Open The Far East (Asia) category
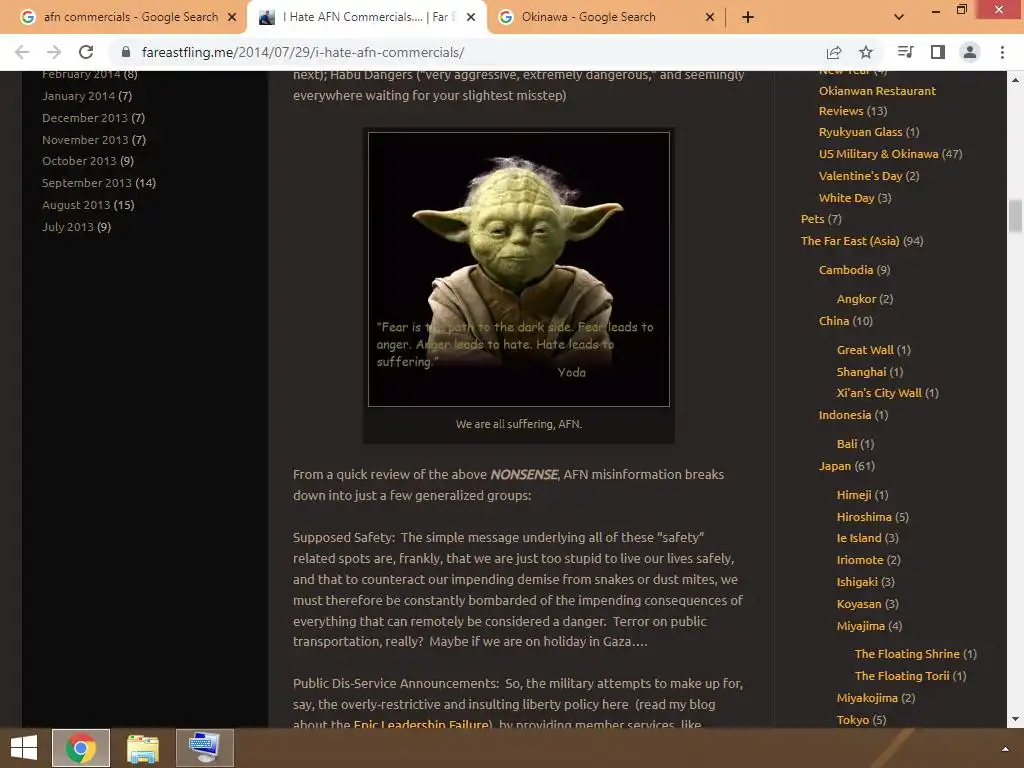Image resolution: width=1024 pixels, height=768 pixels. click(x=850, y=241)
